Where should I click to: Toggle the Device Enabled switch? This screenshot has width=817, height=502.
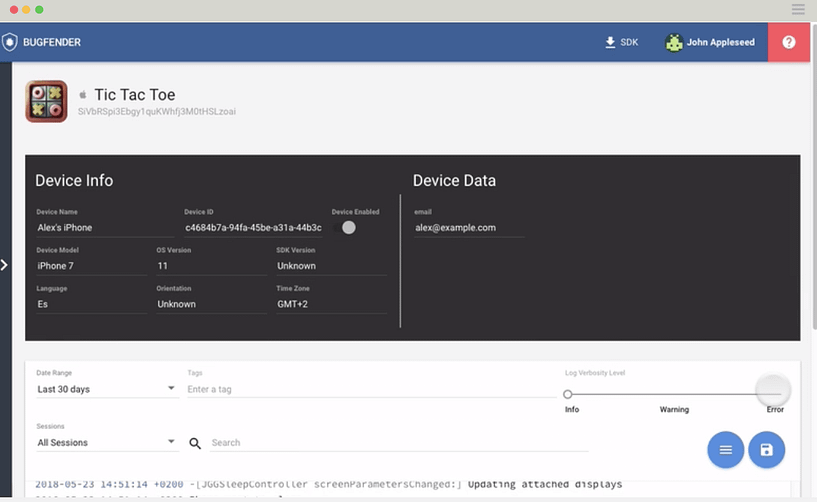(x=344, y=227)
